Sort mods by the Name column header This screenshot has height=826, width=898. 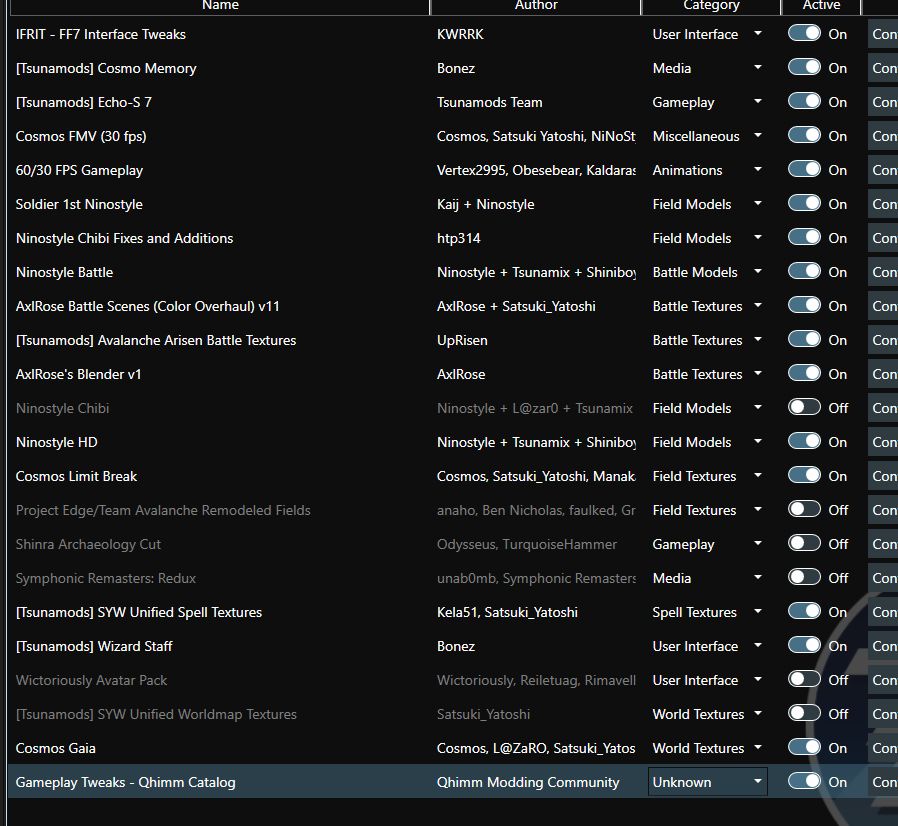220,6
